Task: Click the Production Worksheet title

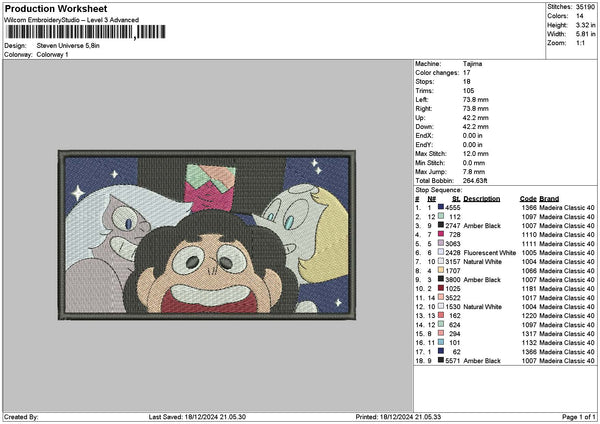Action: (x=56, y=9)
